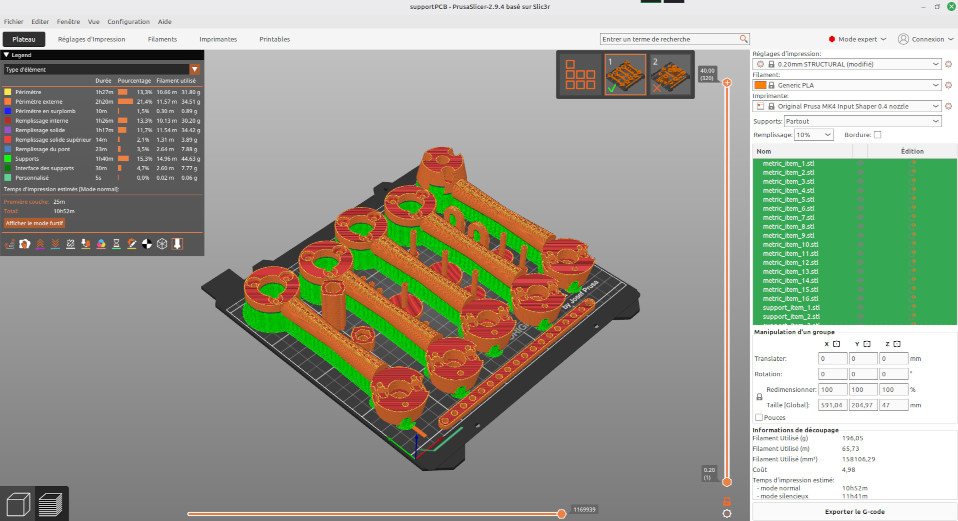Switch to Imprimantes tab
This screenshot has width=958, height=521.
[218, 39]
